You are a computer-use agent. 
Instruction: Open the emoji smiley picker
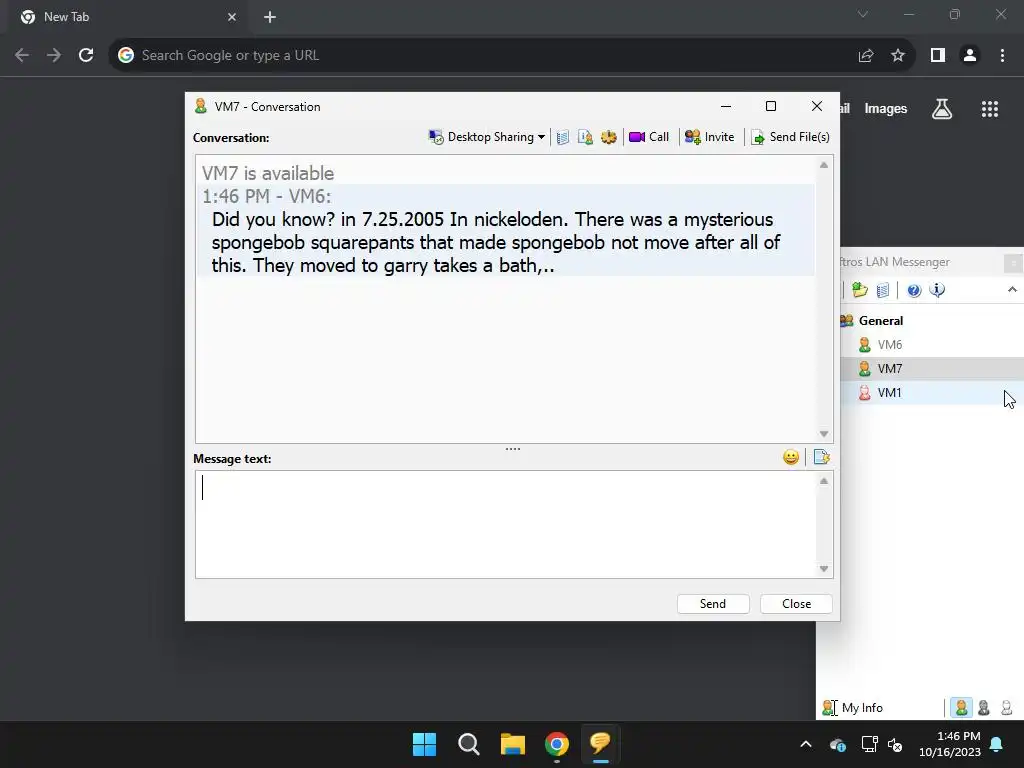791,457
